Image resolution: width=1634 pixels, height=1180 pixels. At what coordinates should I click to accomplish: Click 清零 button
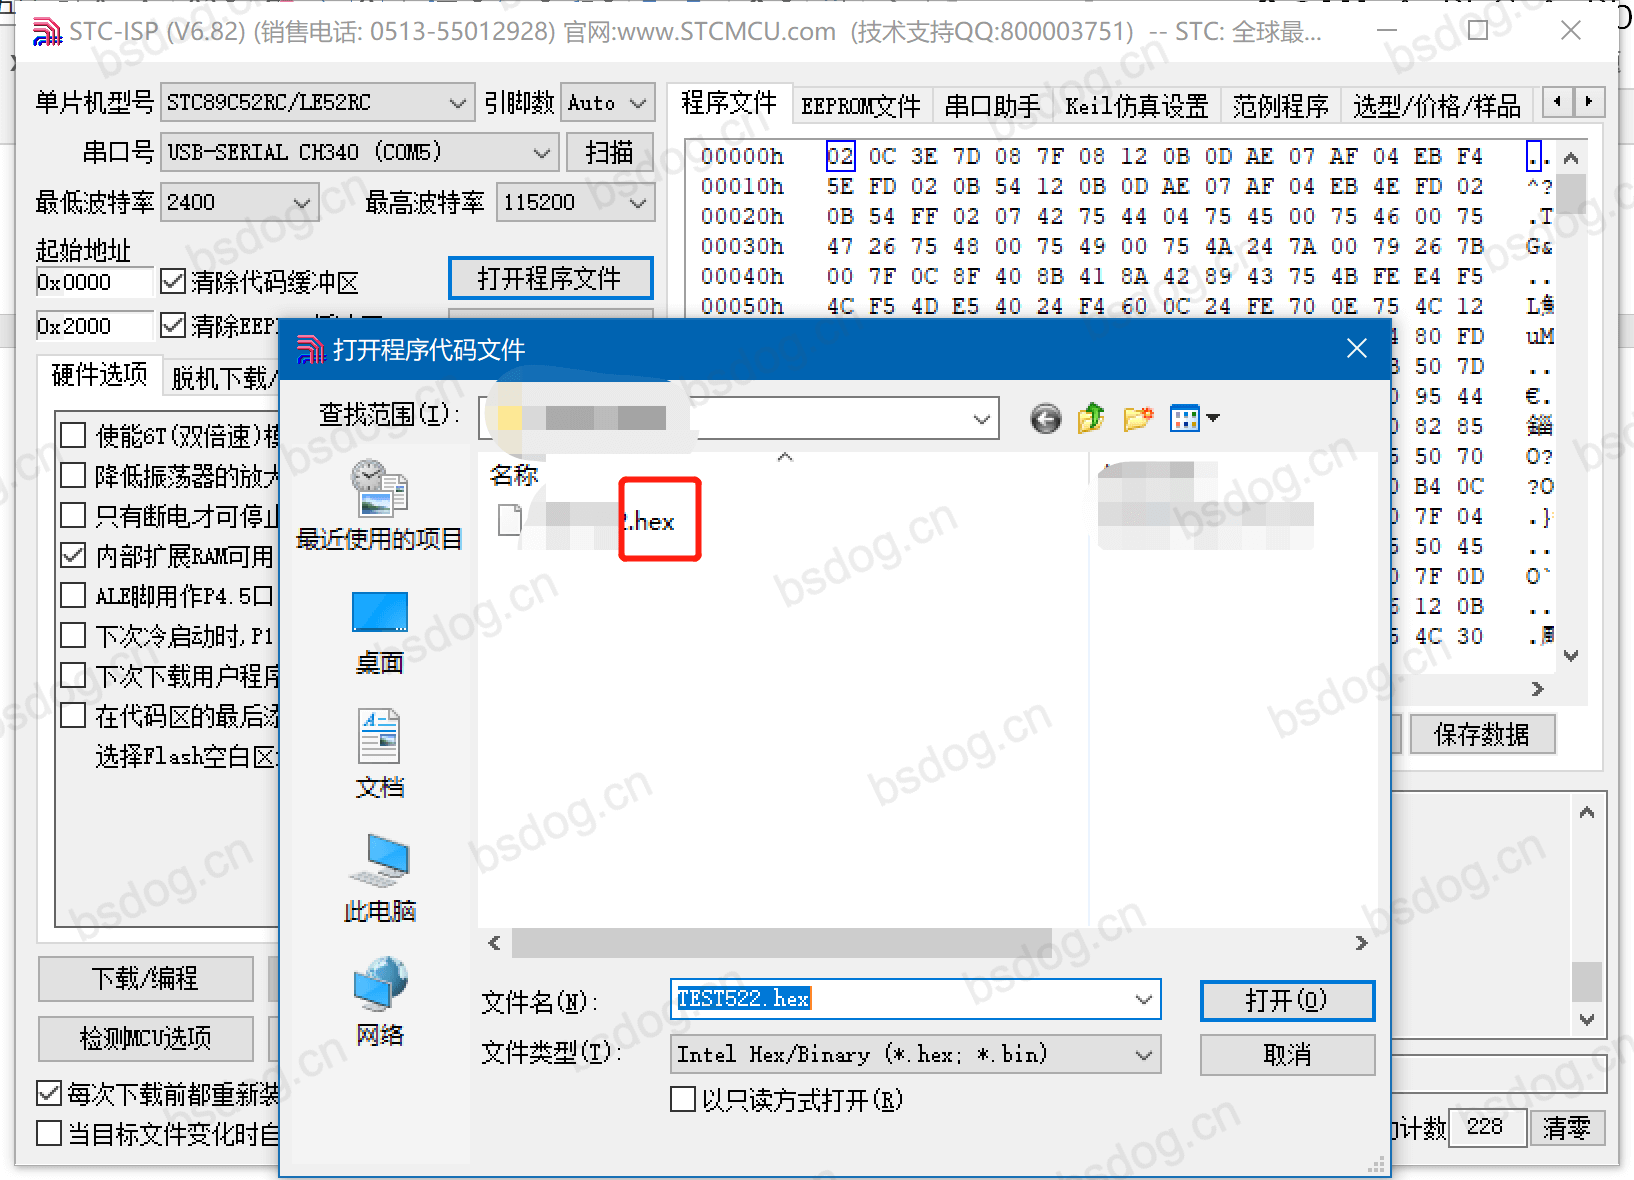point(1567,1128)
